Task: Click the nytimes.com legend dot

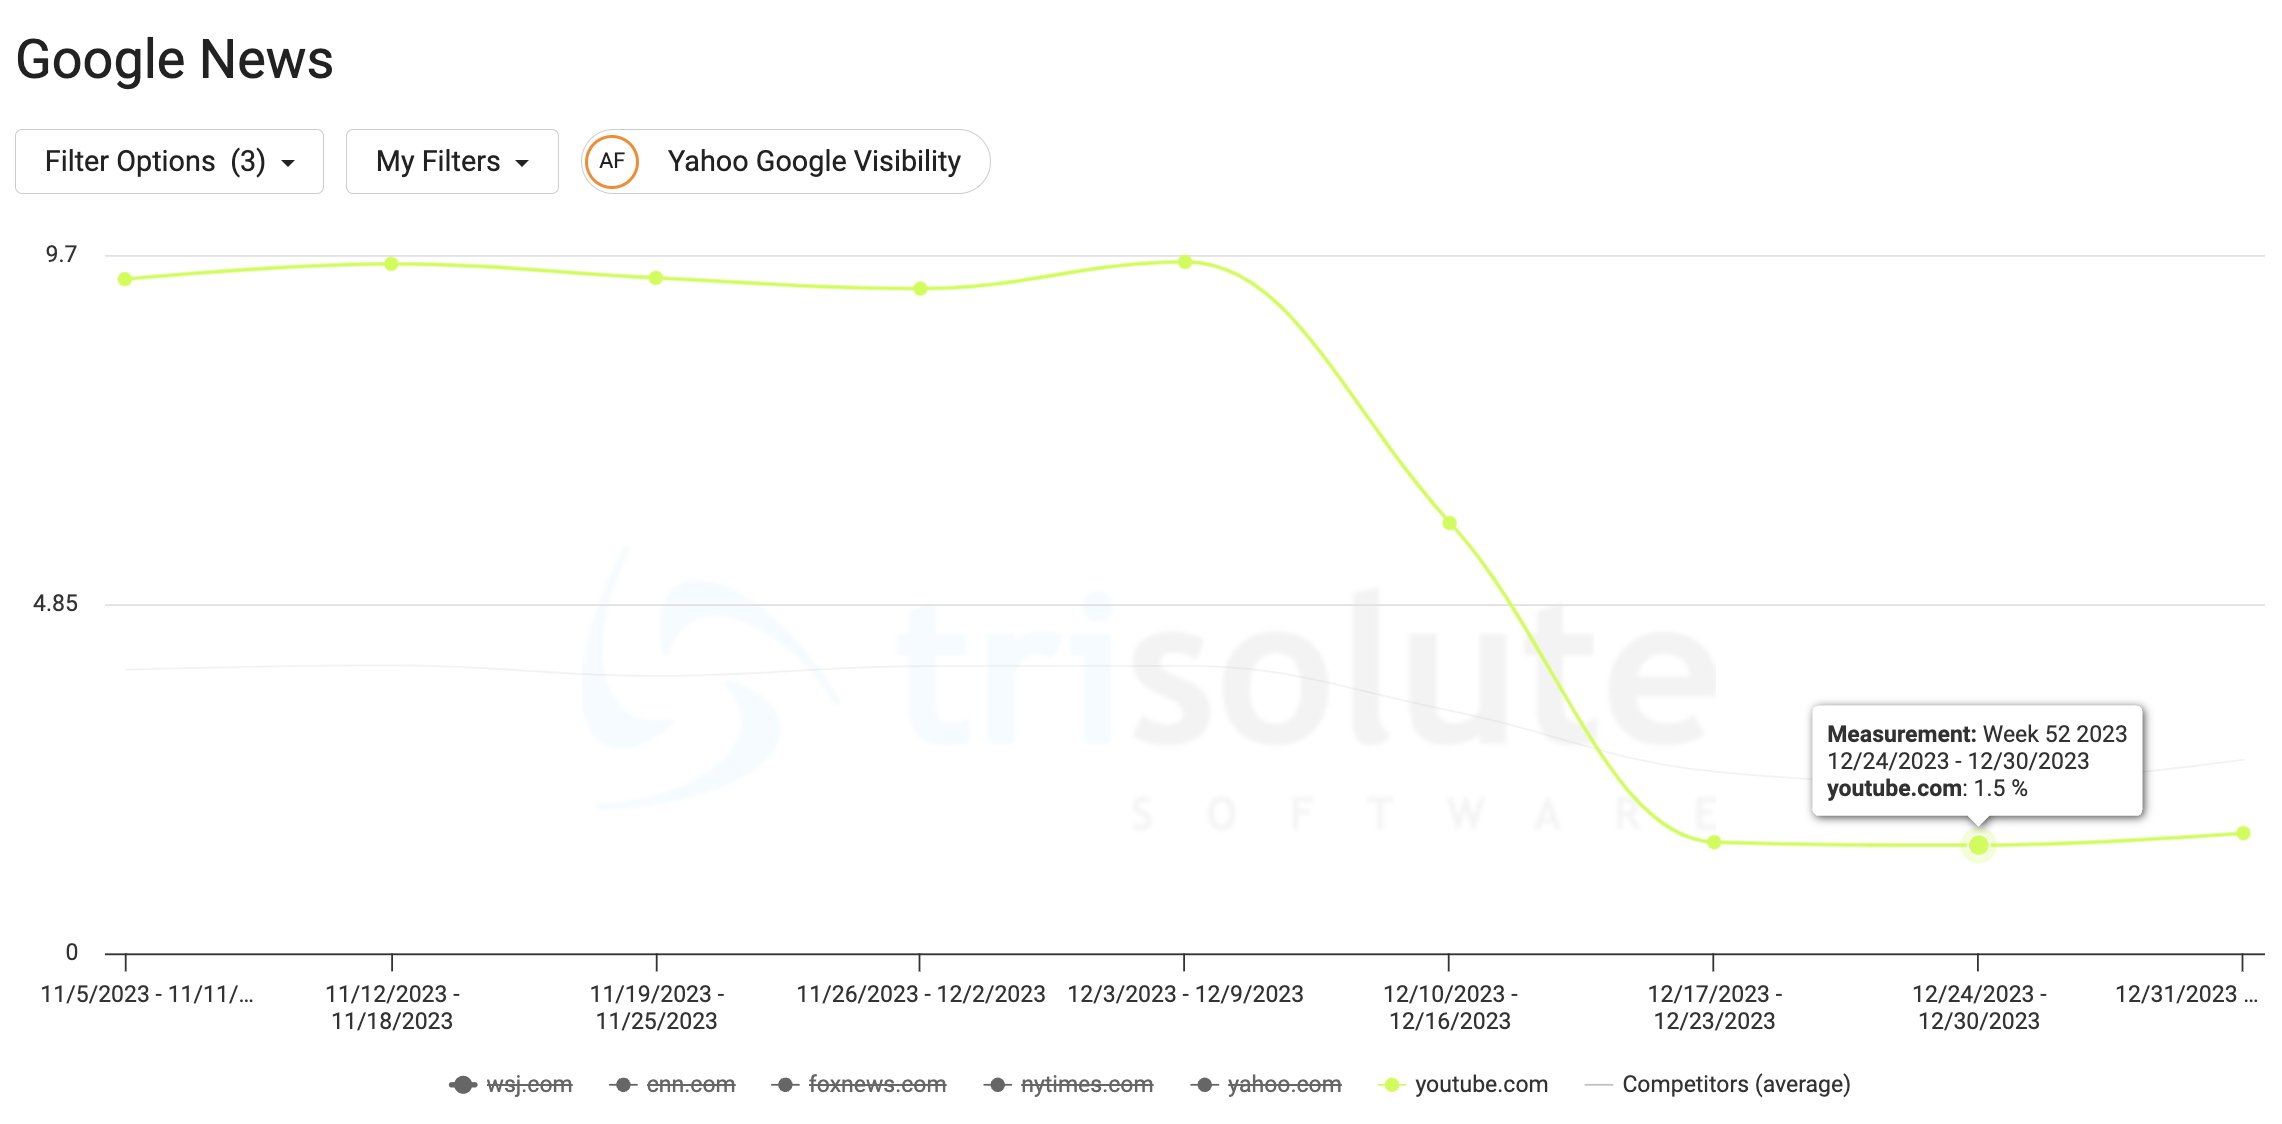Action: [997, 1083]
